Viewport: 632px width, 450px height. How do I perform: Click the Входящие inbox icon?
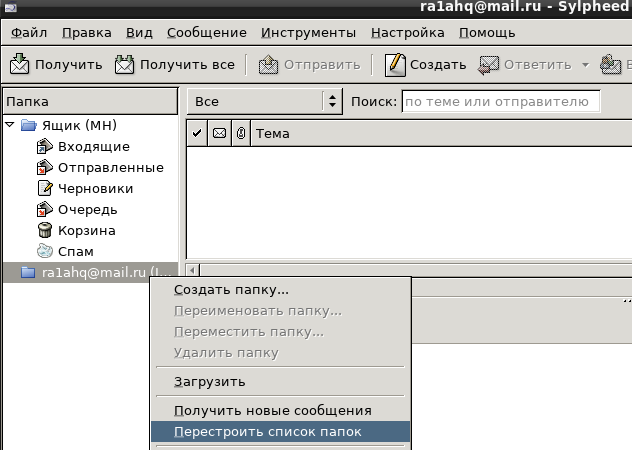point(45,146)
